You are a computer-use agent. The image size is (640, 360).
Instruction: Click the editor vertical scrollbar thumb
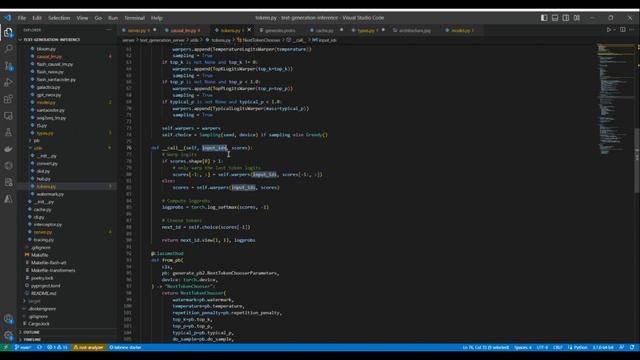coord(637,160)
